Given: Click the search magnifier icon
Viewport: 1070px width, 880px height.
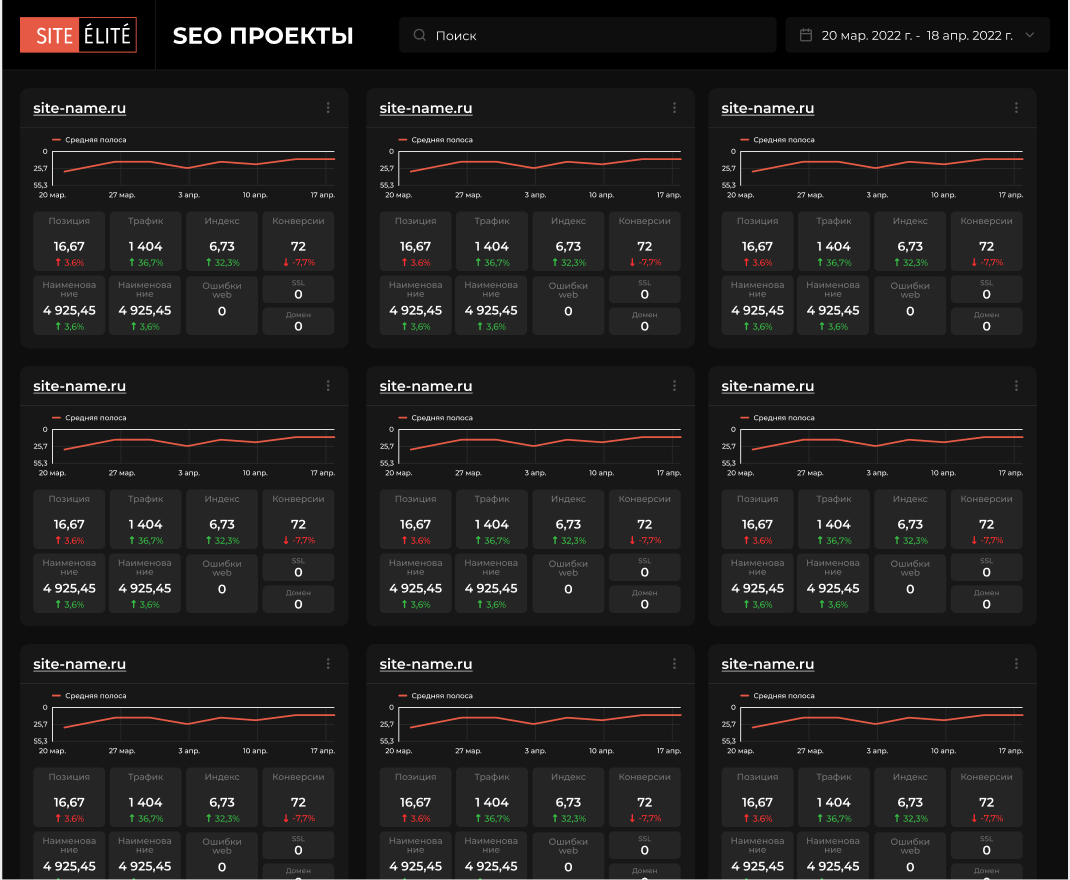Looking at the screenshot, I should (420, 35).
